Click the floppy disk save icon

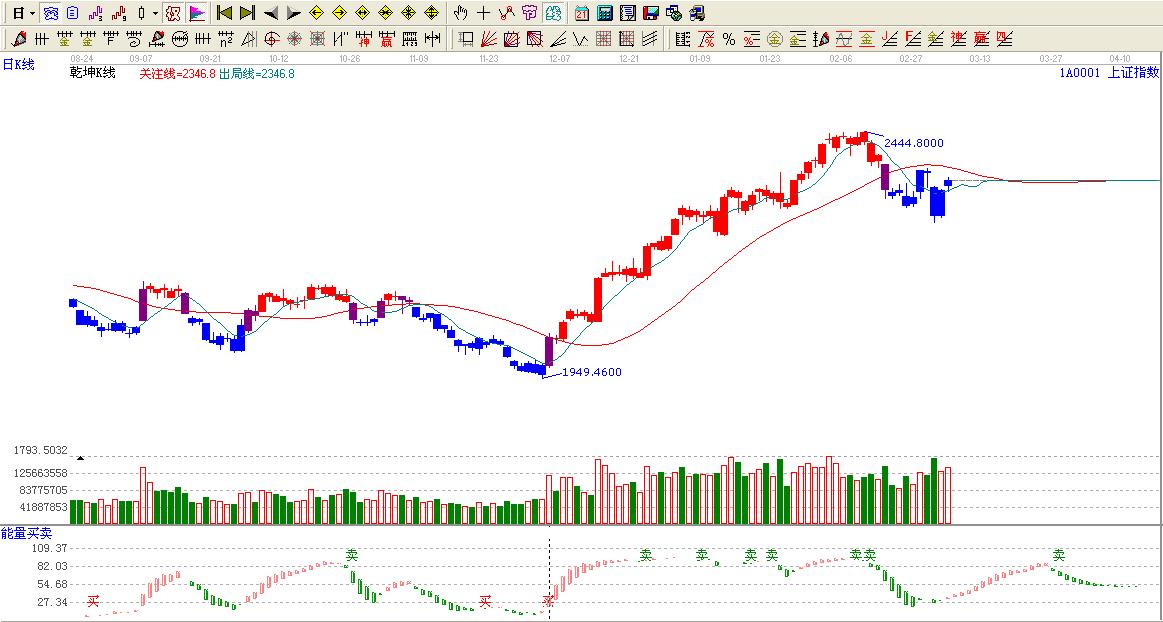point(651,13)
